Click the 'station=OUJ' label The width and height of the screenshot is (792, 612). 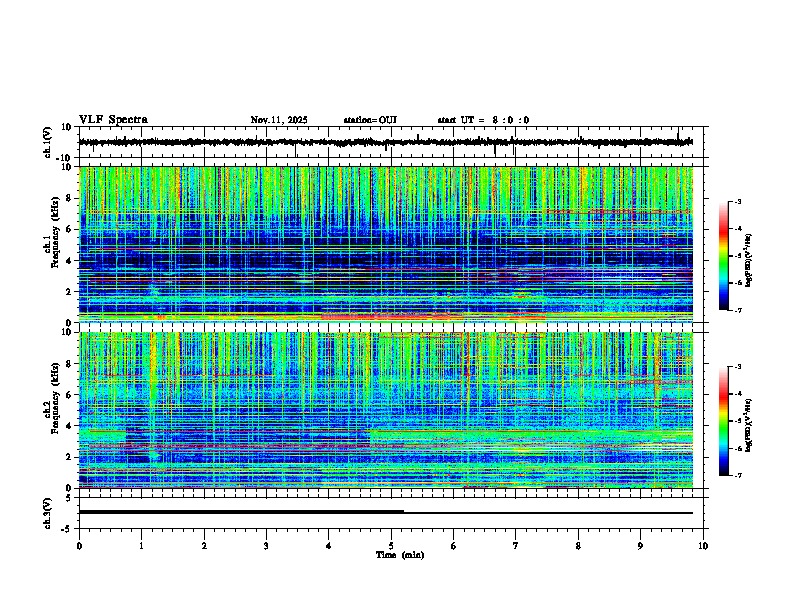[x=370, y=120]
